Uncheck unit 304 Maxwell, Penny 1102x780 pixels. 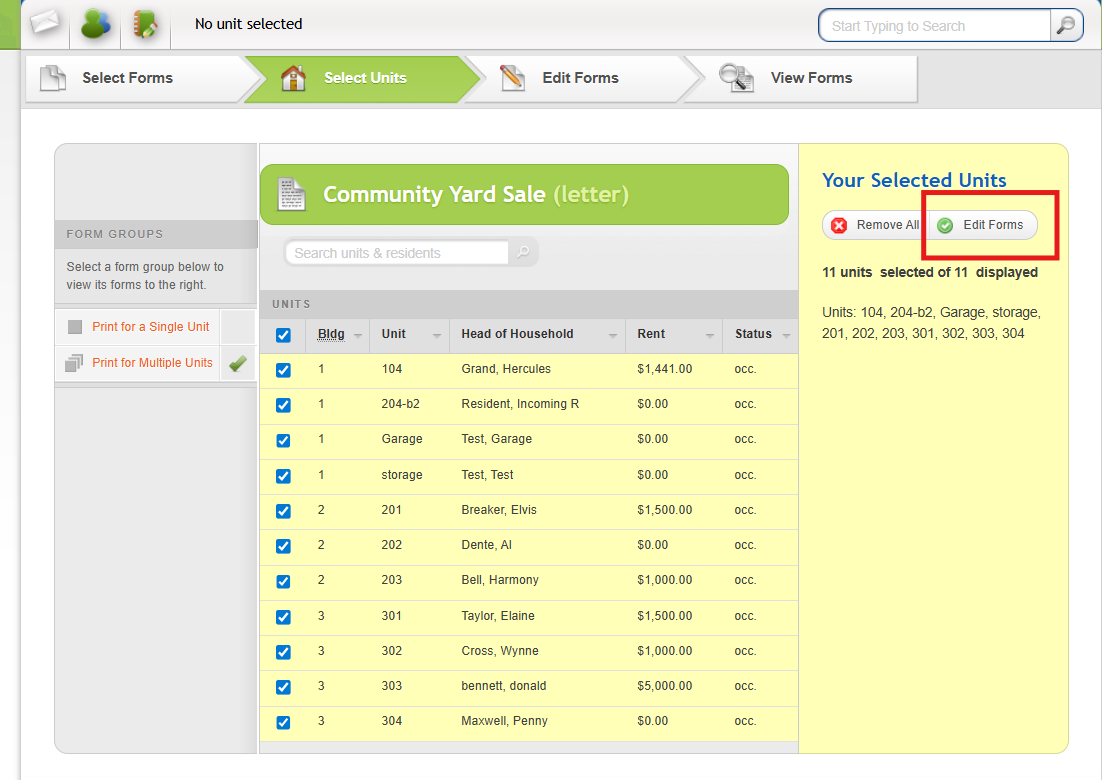pyautogui.click(x=283, y=722)
